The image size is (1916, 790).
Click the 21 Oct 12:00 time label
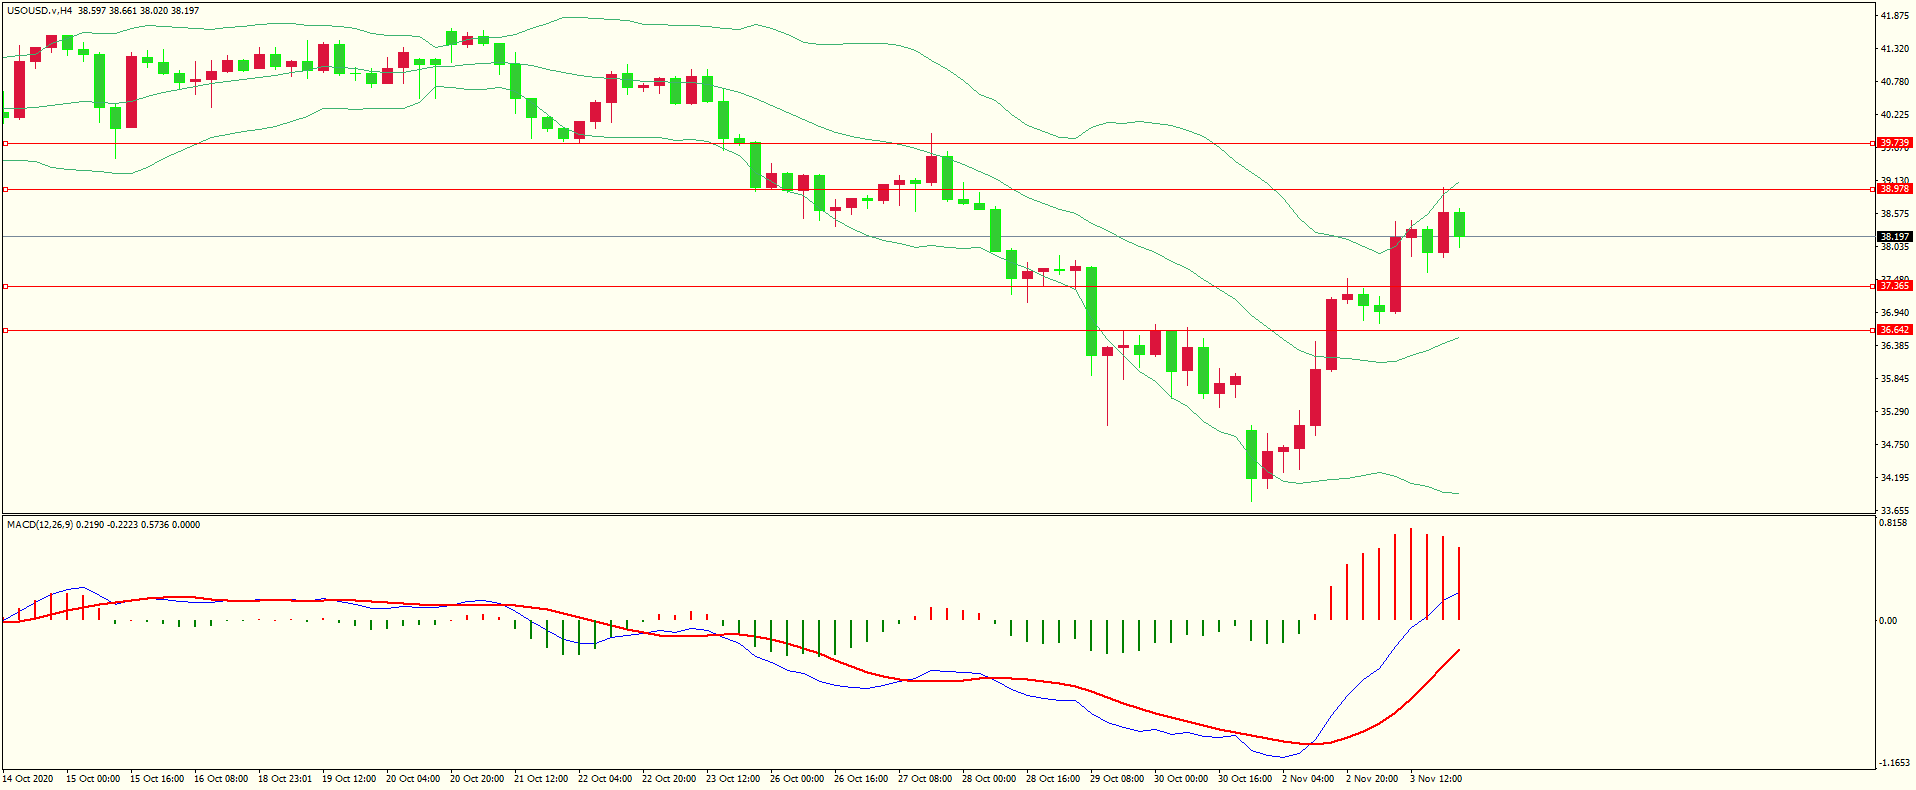tap(541, 779)
